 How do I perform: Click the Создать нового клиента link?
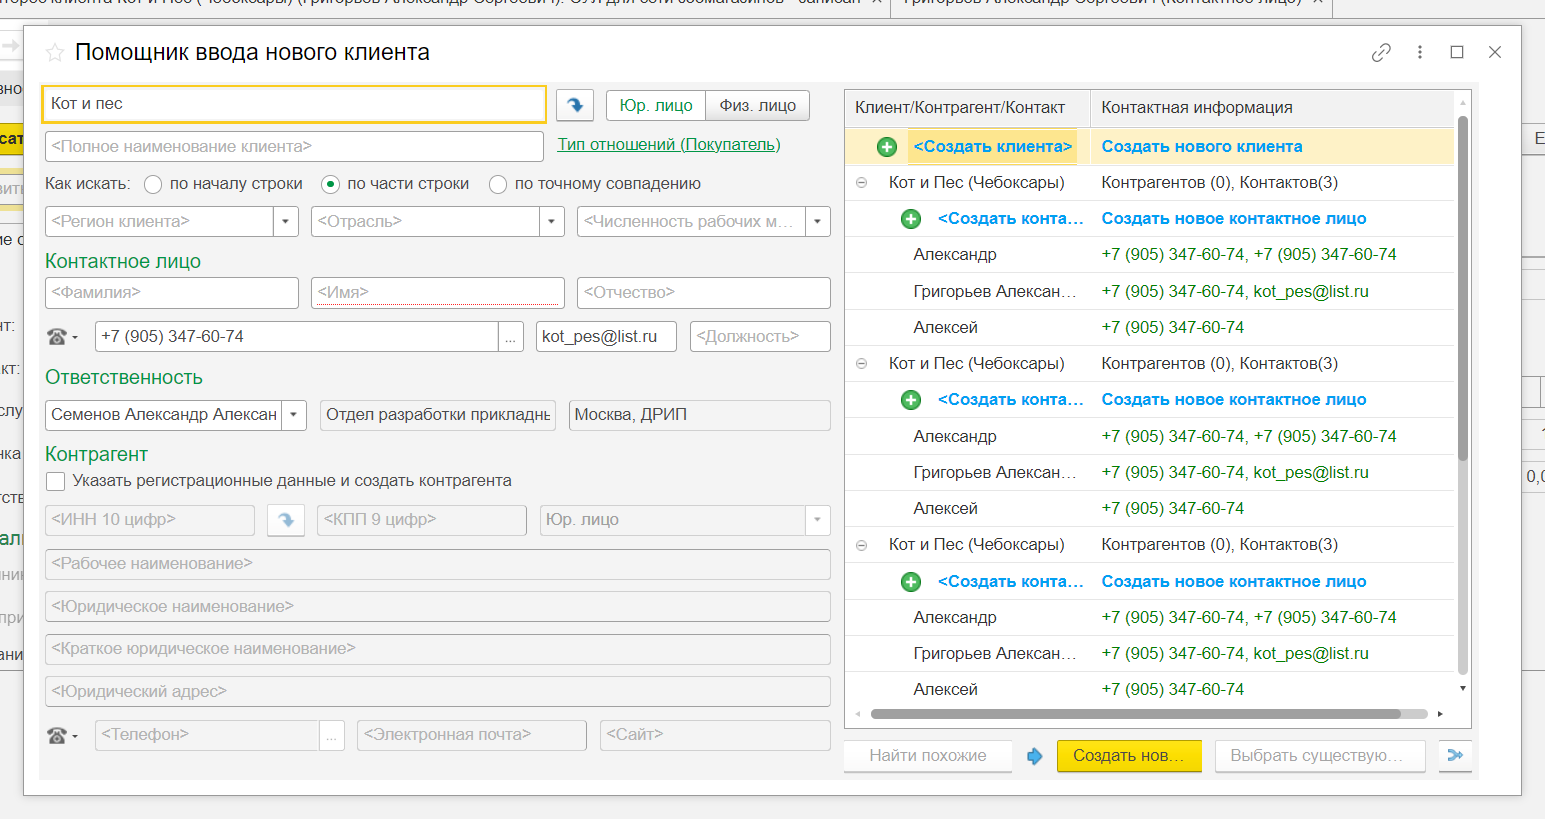pos(1202,147)
